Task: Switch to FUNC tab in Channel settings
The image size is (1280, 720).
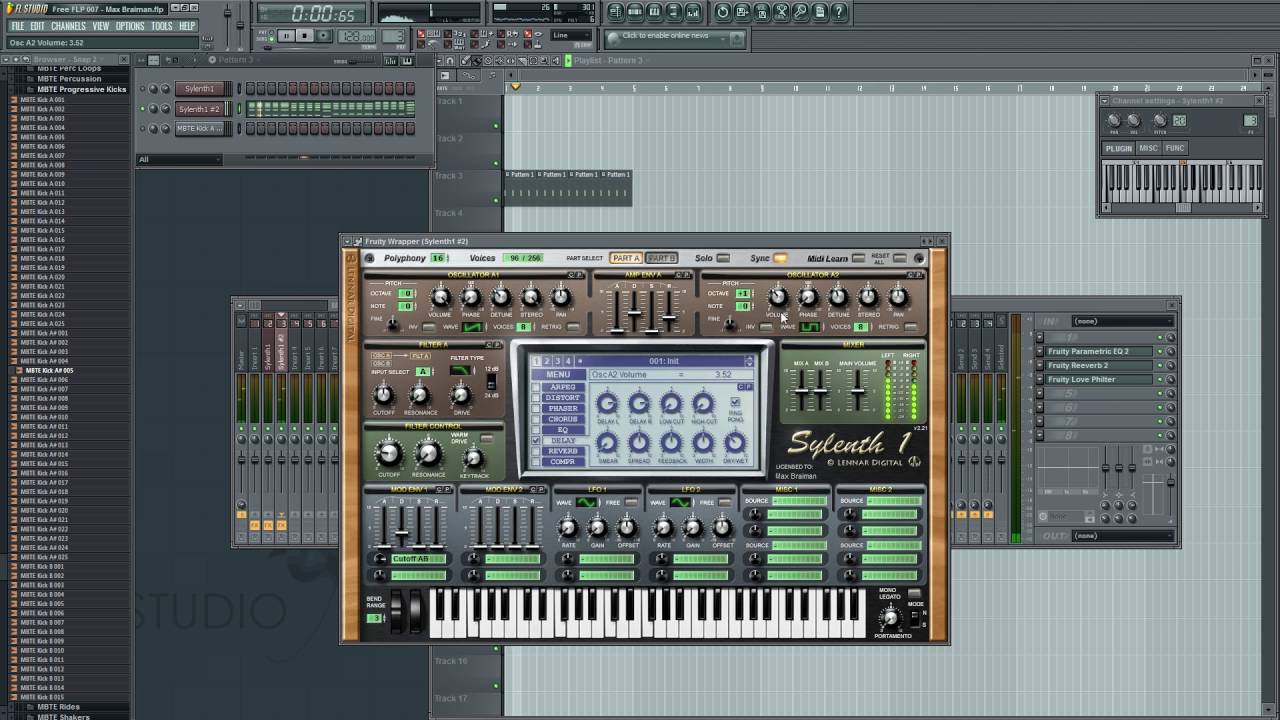Action: pos(1175,148)
